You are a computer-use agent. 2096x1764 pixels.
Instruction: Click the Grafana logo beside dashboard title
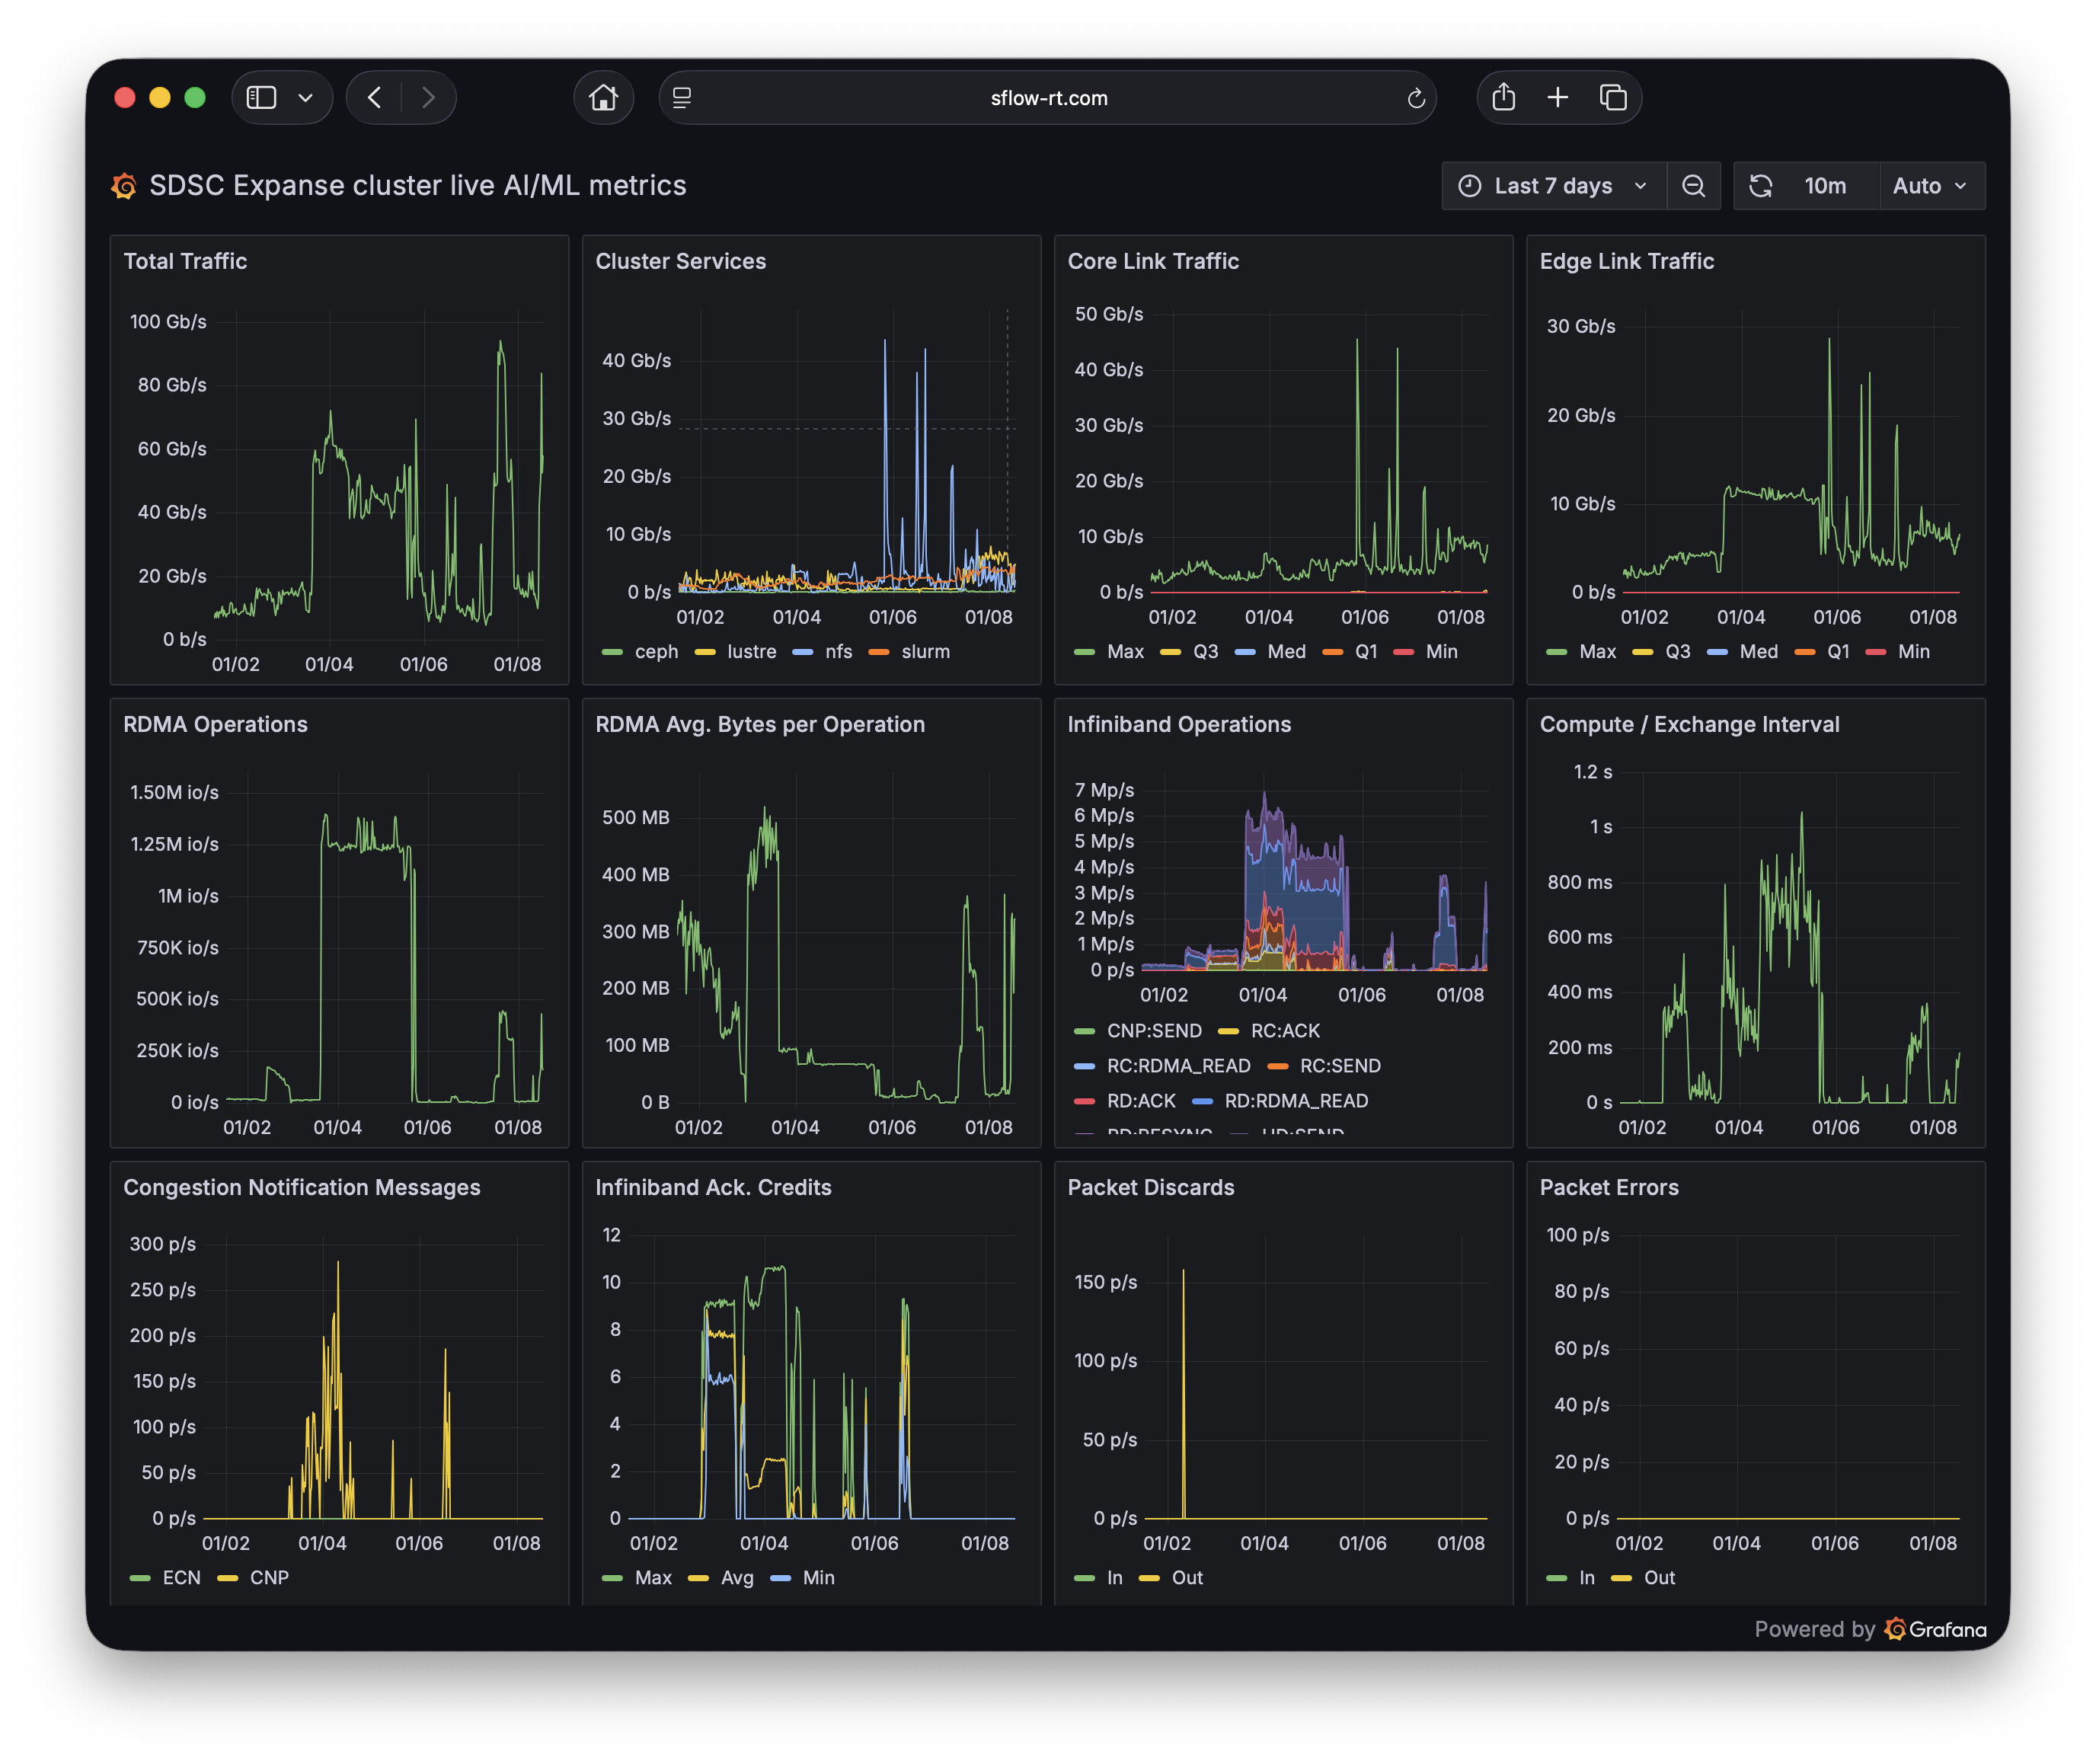tap(124, 186)
